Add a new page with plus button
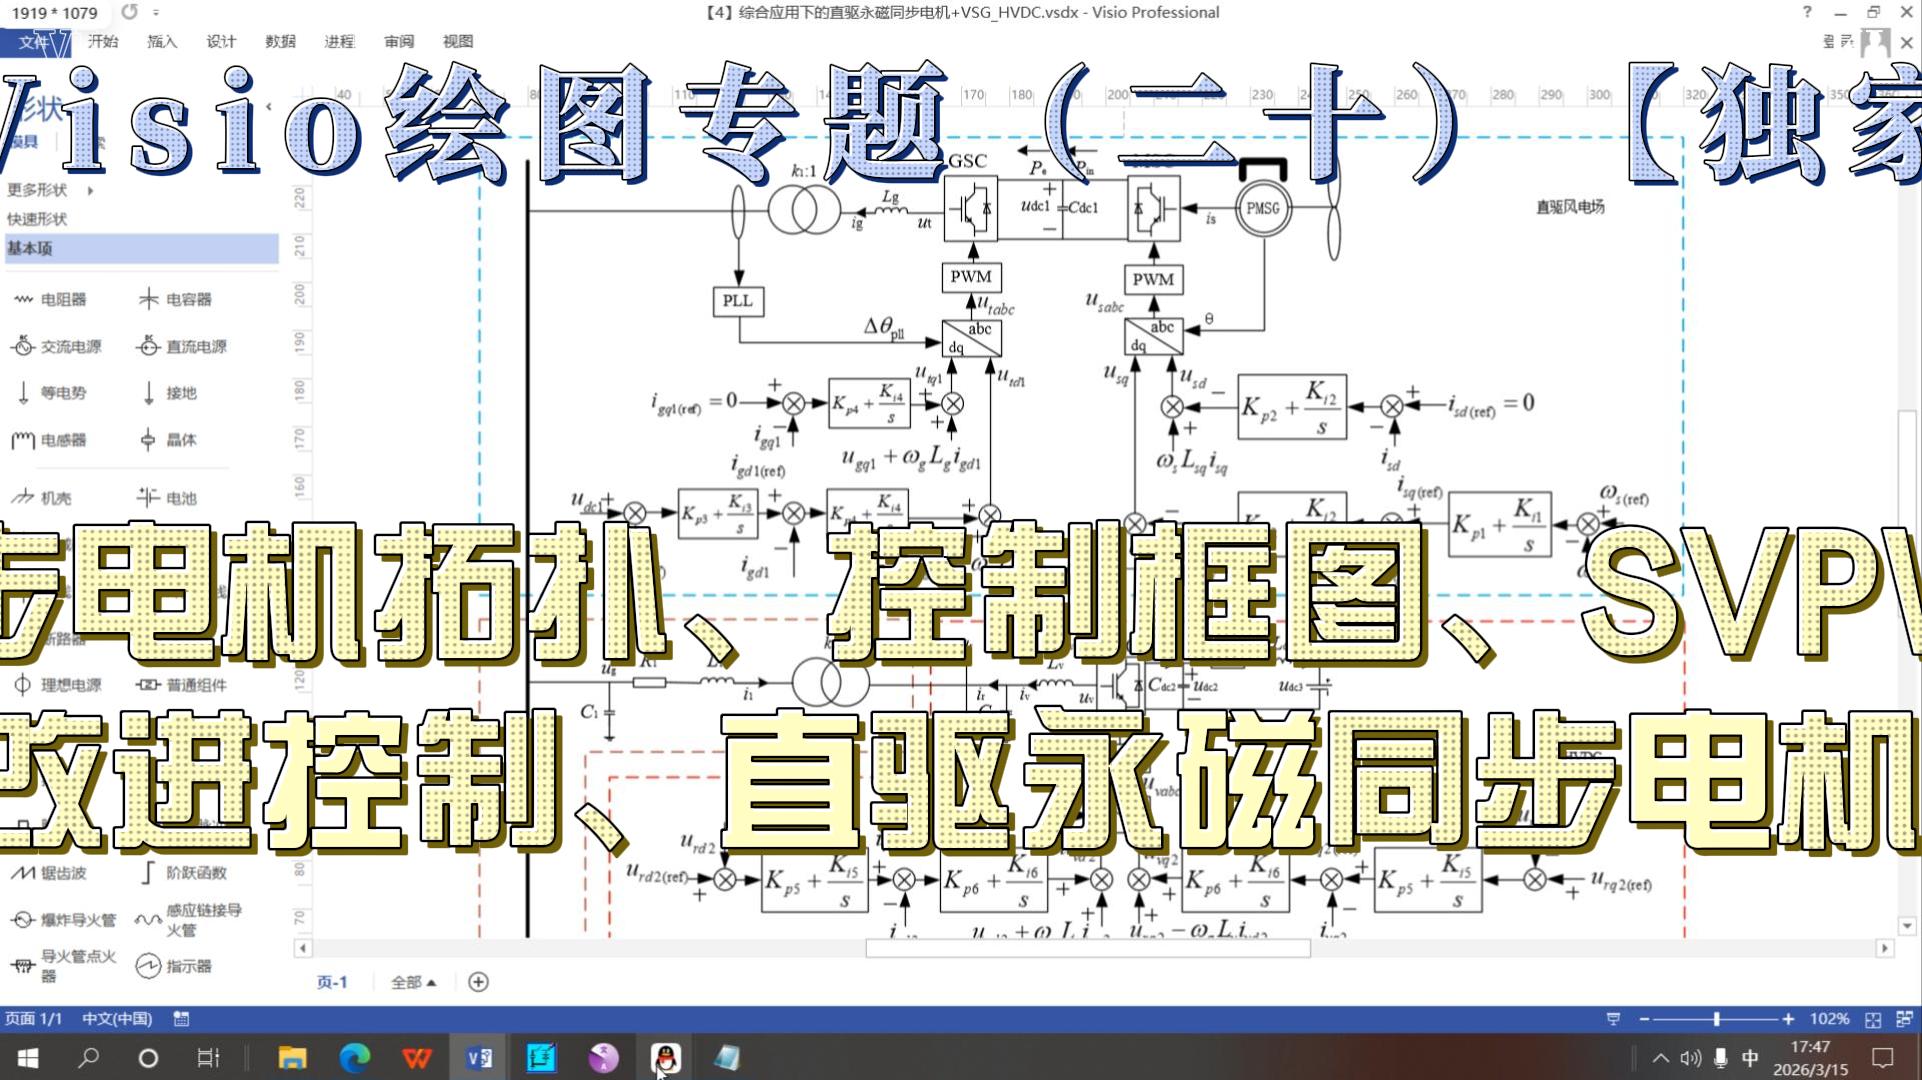The image size is (1922, 1080). 478,982
